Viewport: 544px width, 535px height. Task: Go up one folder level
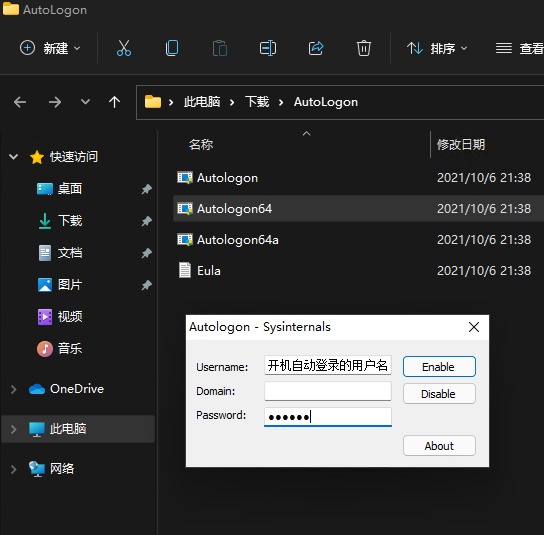[114, 102]
